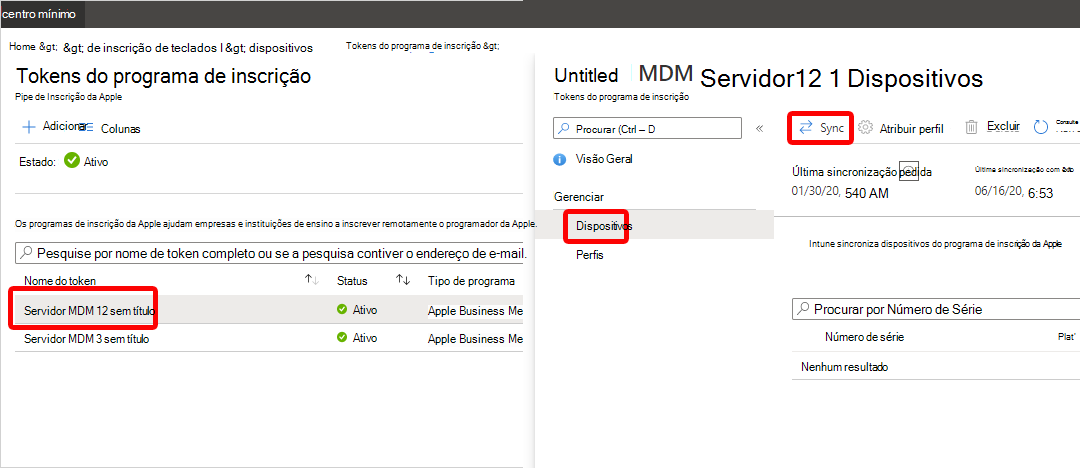The image size is (1080, 468).
Task: Focus the Procurar por Número de Série box
Action: (935, 310)
